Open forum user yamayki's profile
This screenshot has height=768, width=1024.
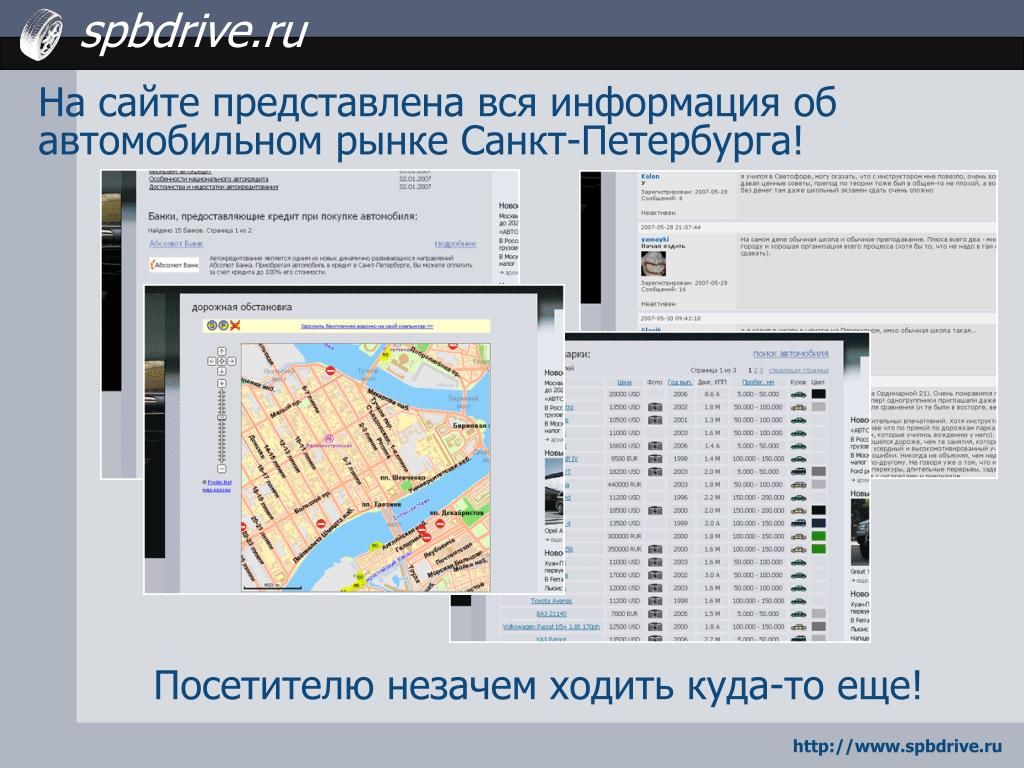click(654, 239)
